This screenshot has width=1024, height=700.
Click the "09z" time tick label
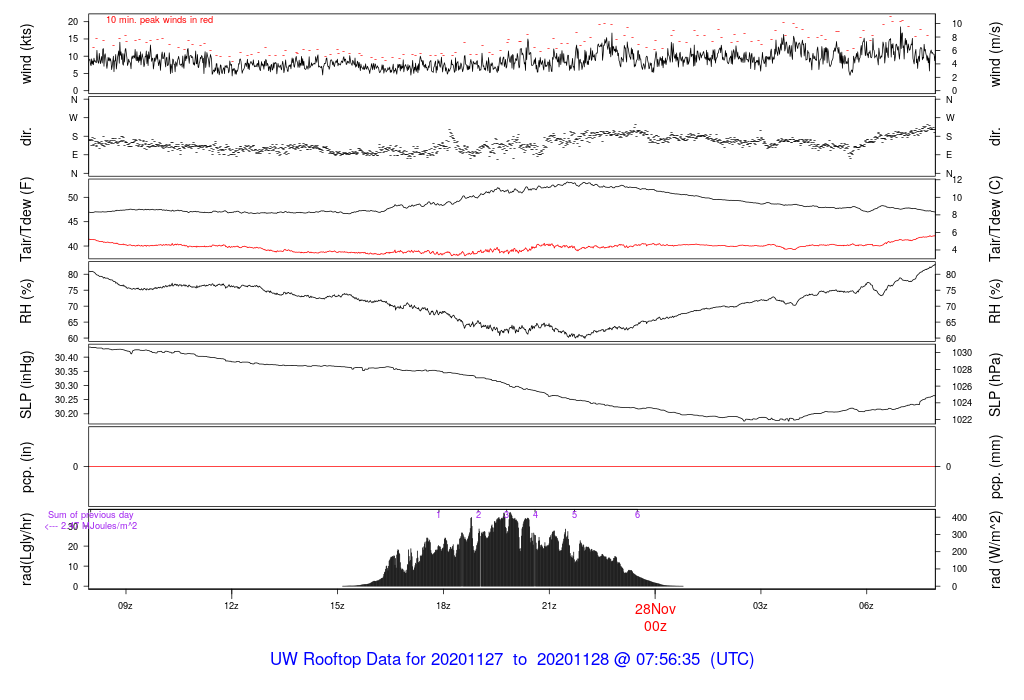pyautogui.click(x=125, y=605)
